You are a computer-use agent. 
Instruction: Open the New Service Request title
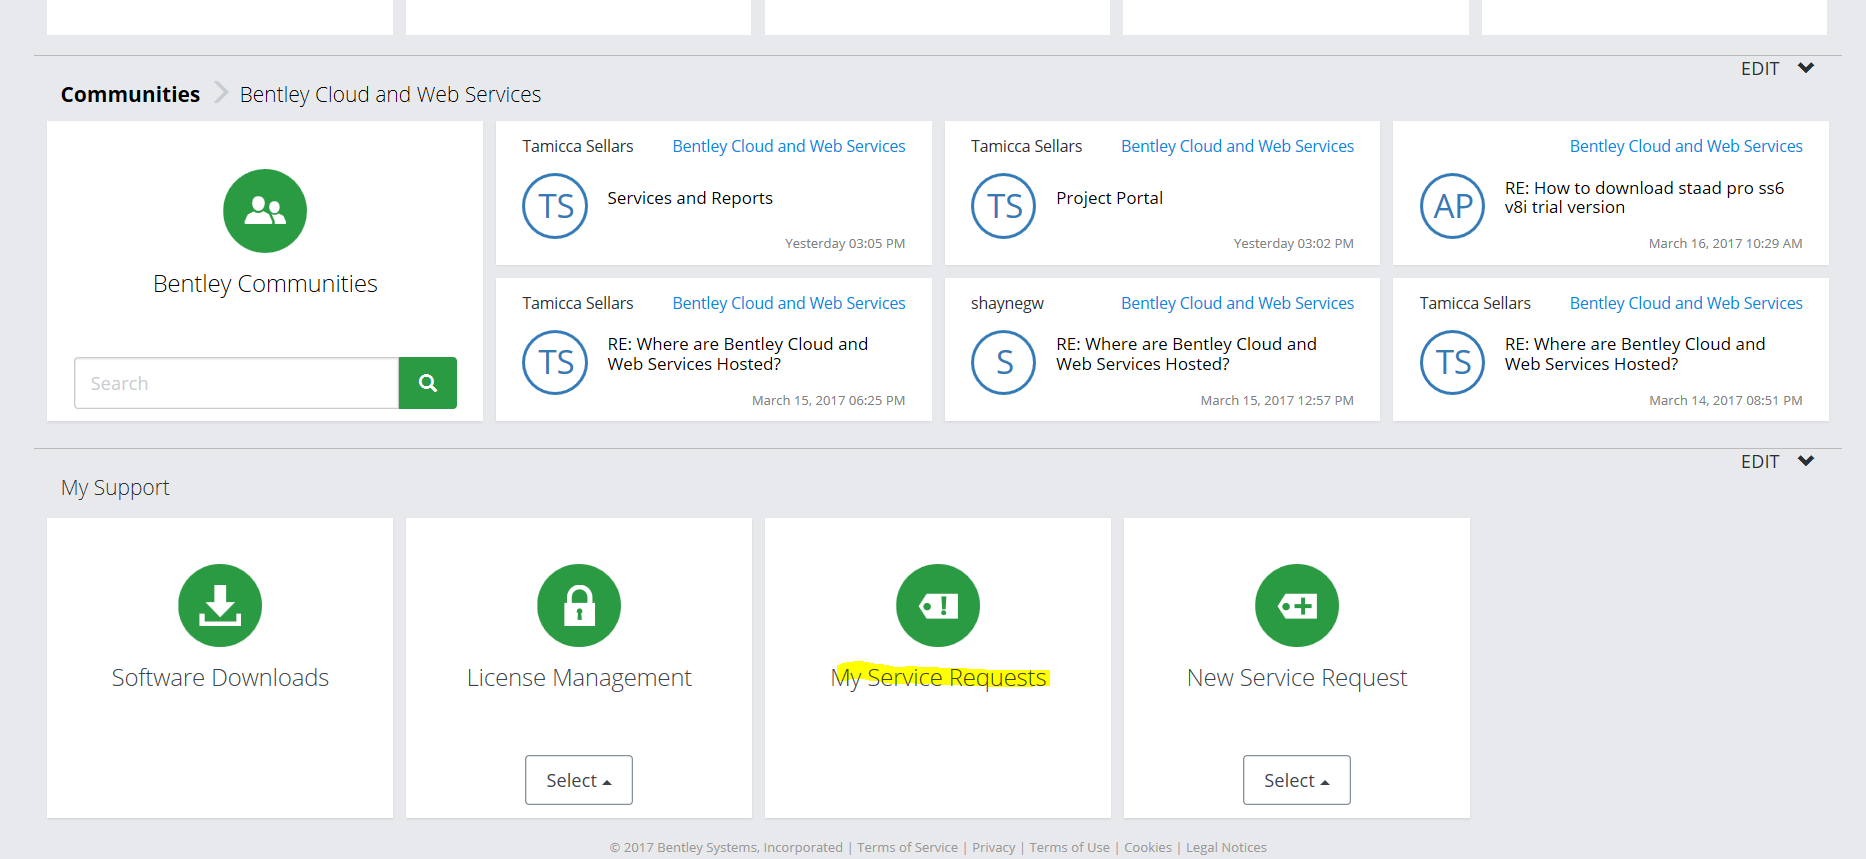tap(1297, 678)
